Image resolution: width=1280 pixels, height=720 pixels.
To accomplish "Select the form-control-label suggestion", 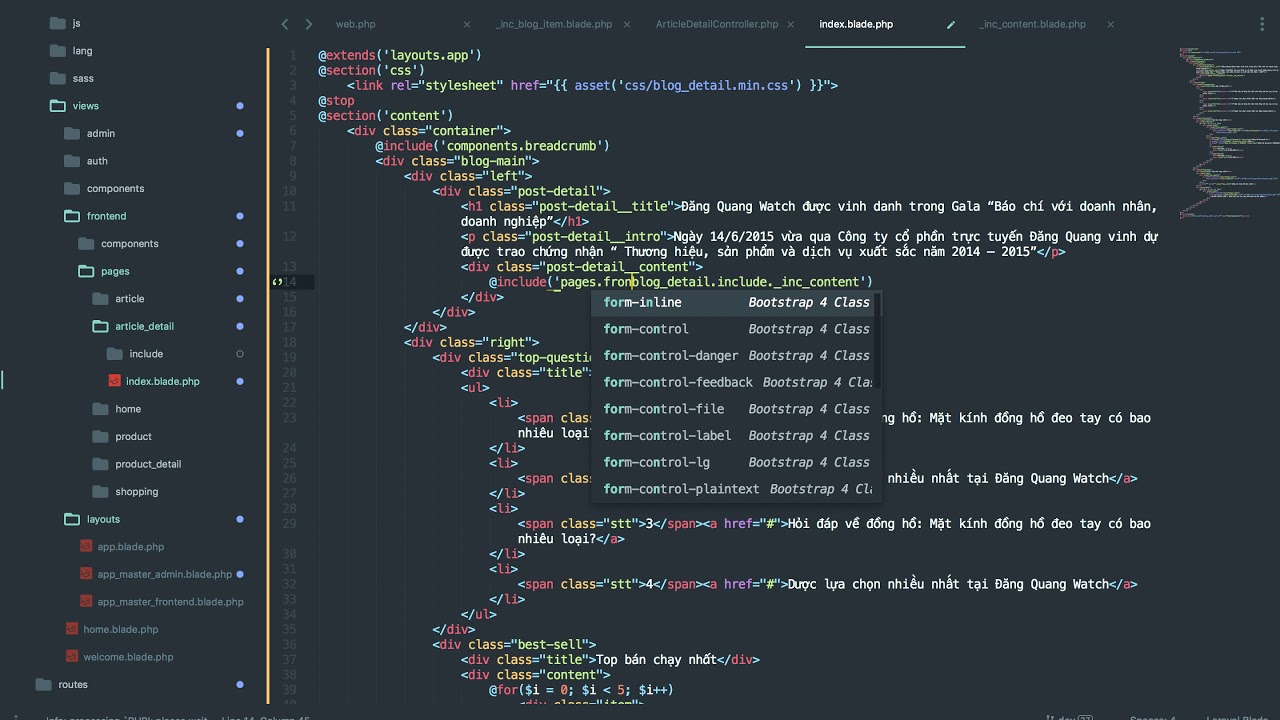I will [x=736, y=436].
